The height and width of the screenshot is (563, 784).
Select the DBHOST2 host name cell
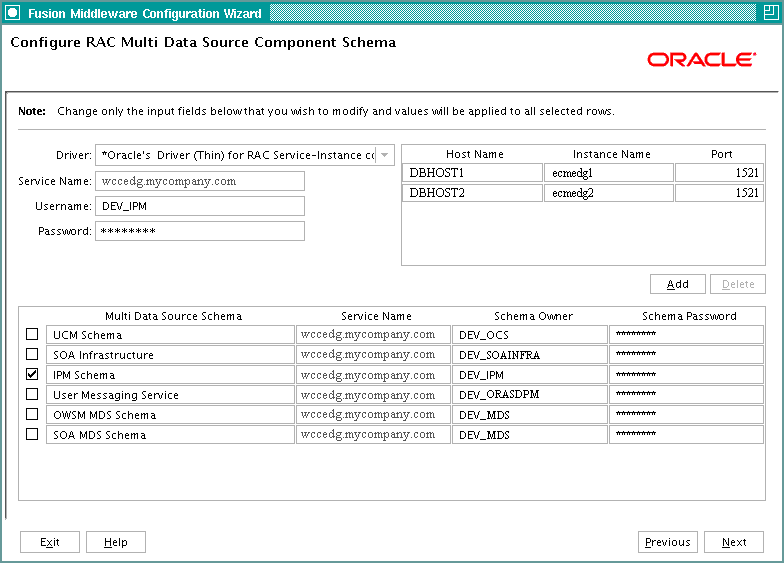coord(472,192)
